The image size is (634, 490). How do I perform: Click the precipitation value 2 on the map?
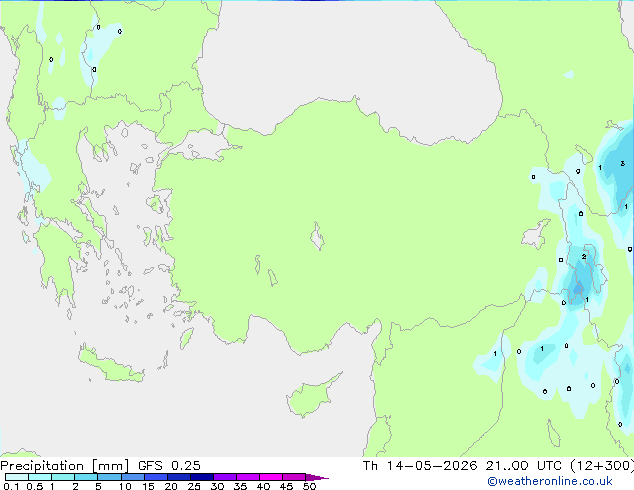(x=584, y=257)
